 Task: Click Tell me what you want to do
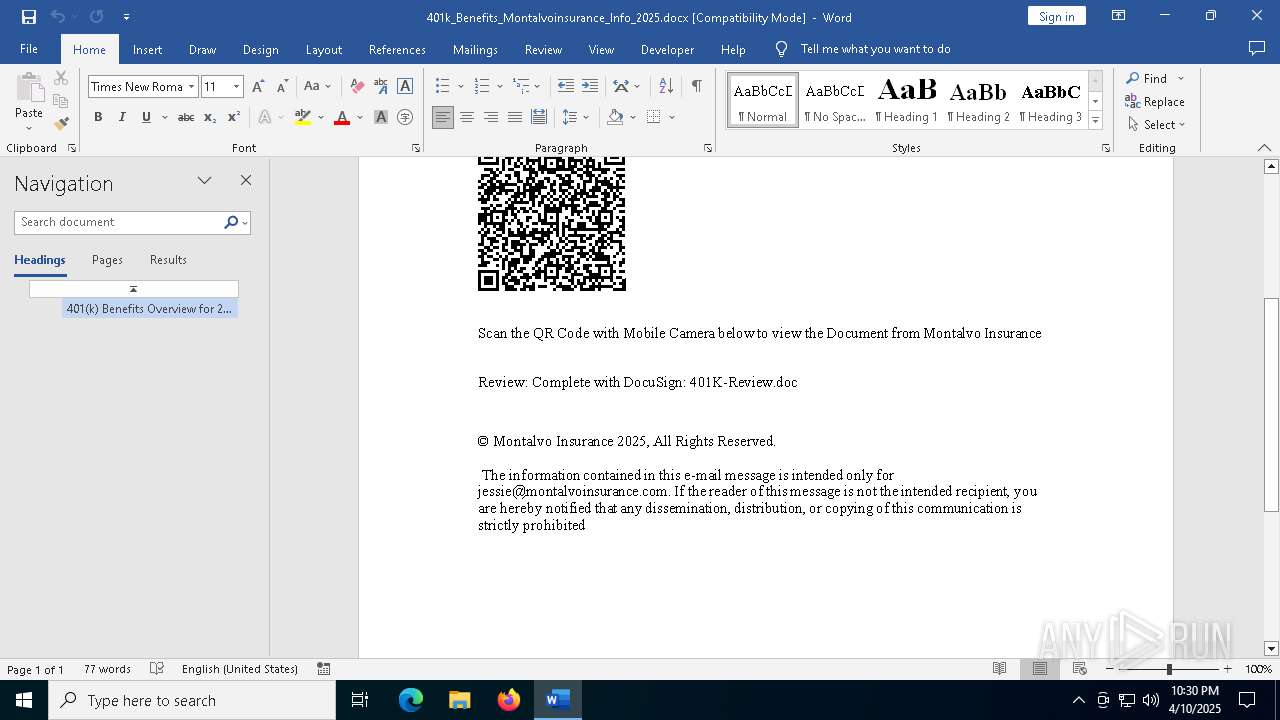point(875,49)
